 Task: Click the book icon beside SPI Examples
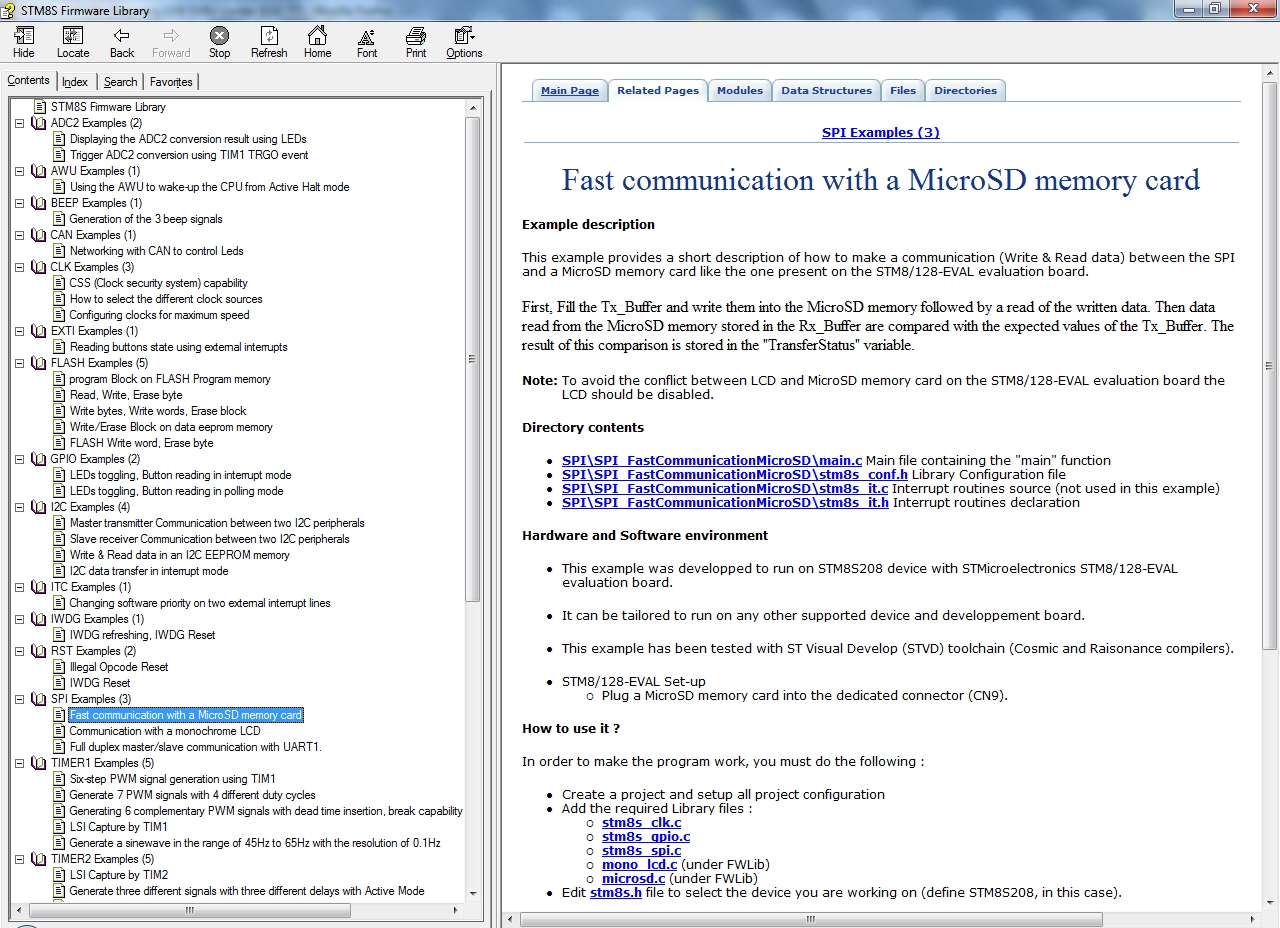pyautogui.click(x=39, y=699)
